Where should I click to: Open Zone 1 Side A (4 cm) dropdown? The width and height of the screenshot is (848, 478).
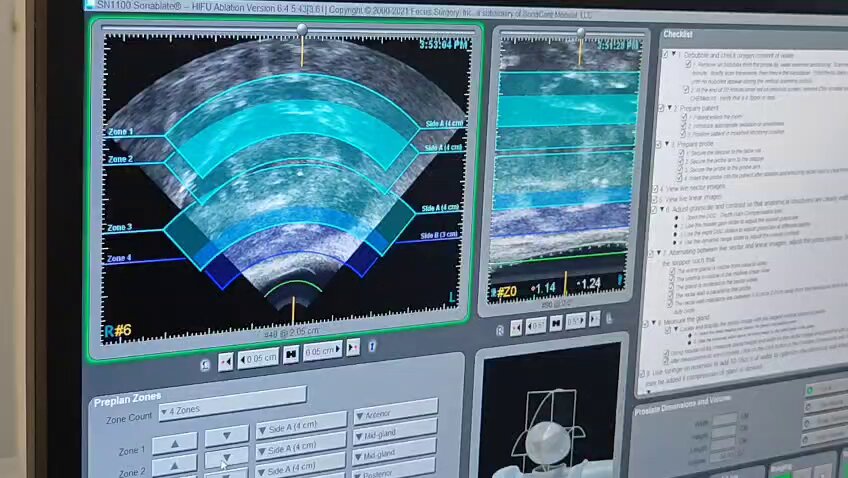pos(301,424)
